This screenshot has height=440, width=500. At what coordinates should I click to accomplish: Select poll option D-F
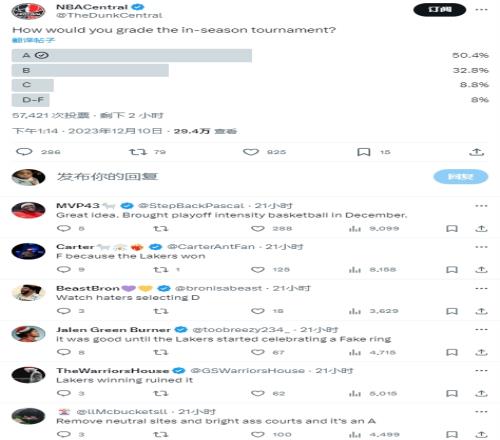(31, 100)
